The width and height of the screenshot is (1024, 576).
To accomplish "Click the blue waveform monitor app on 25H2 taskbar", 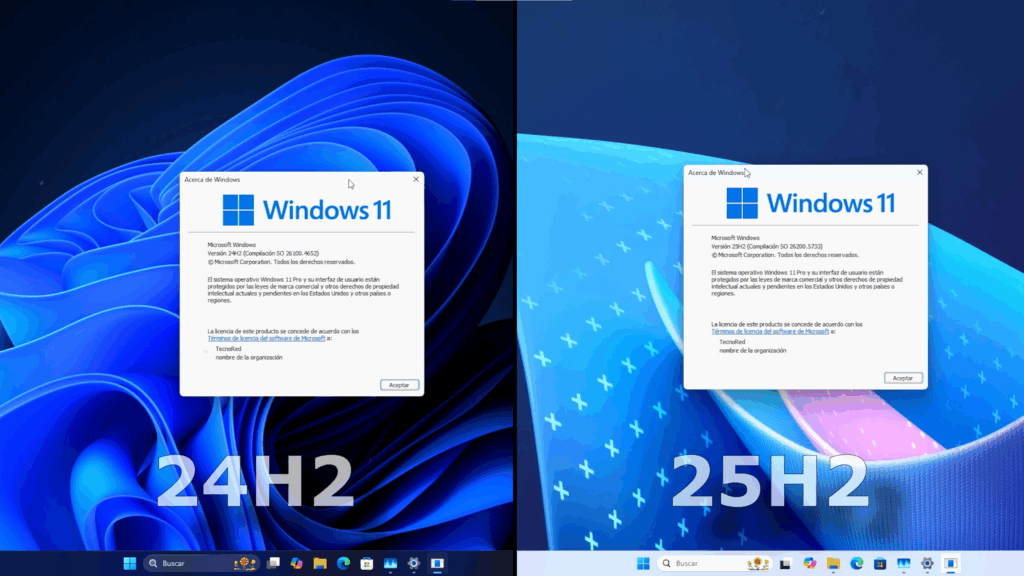I will (904, 563).
